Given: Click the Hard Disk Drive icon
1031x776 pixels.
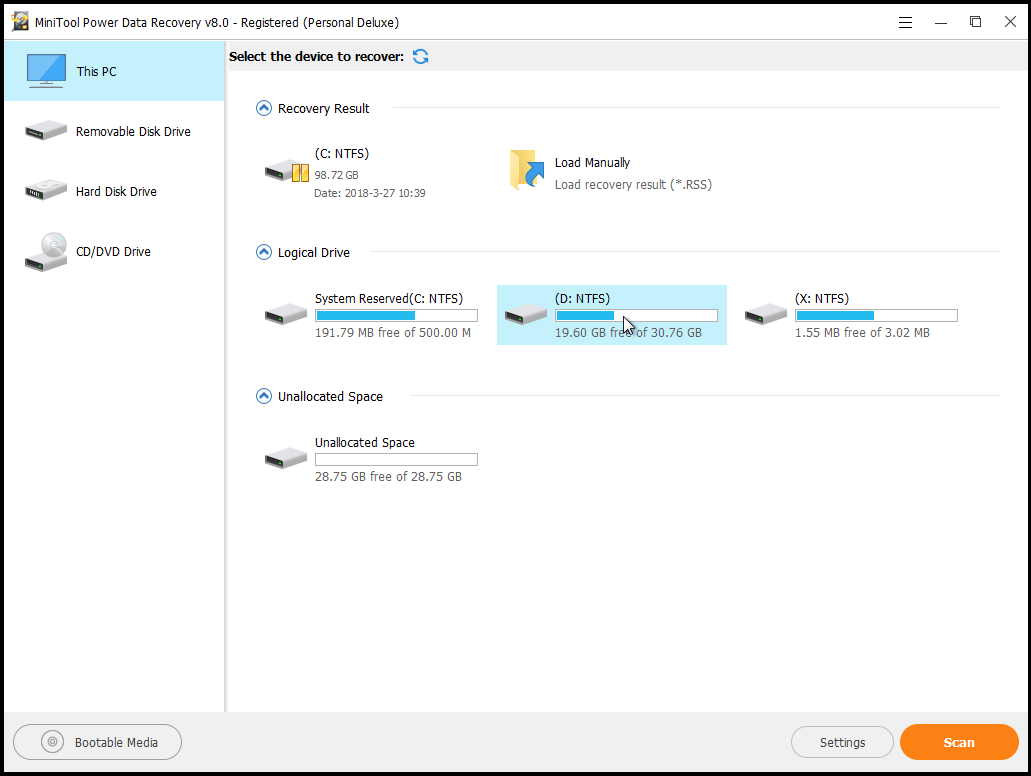Looking at the screenshot, I should coord(46,191).
